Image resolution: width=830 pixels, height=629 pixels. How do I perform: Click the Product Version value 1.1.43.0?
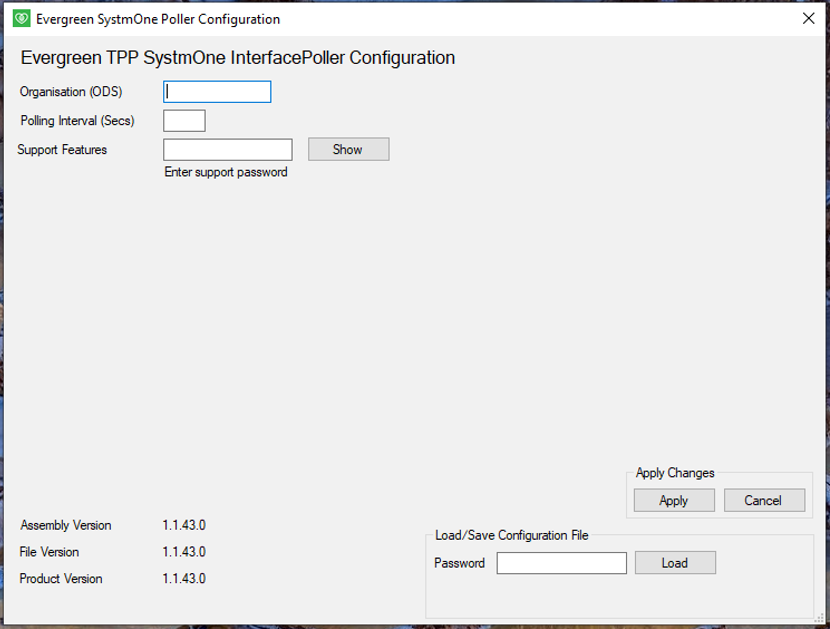tap(184, 579)
